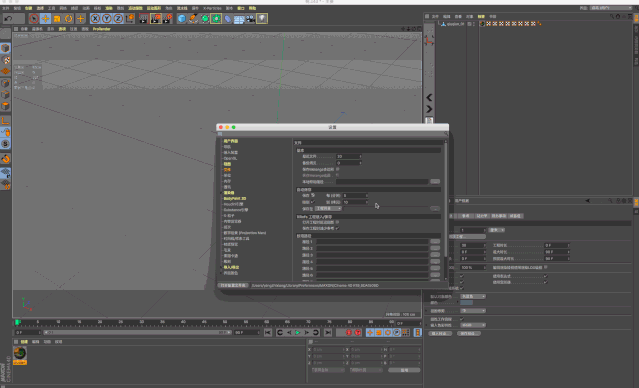Toggle the Y axis lock

(x=106, y=18)
